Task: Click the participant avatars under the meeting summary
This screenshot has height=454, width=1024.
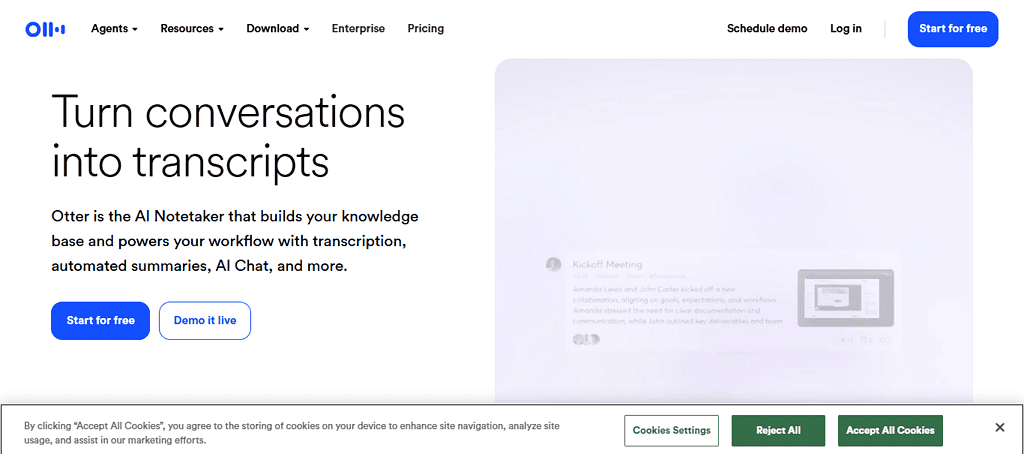Action: (585, 339)
